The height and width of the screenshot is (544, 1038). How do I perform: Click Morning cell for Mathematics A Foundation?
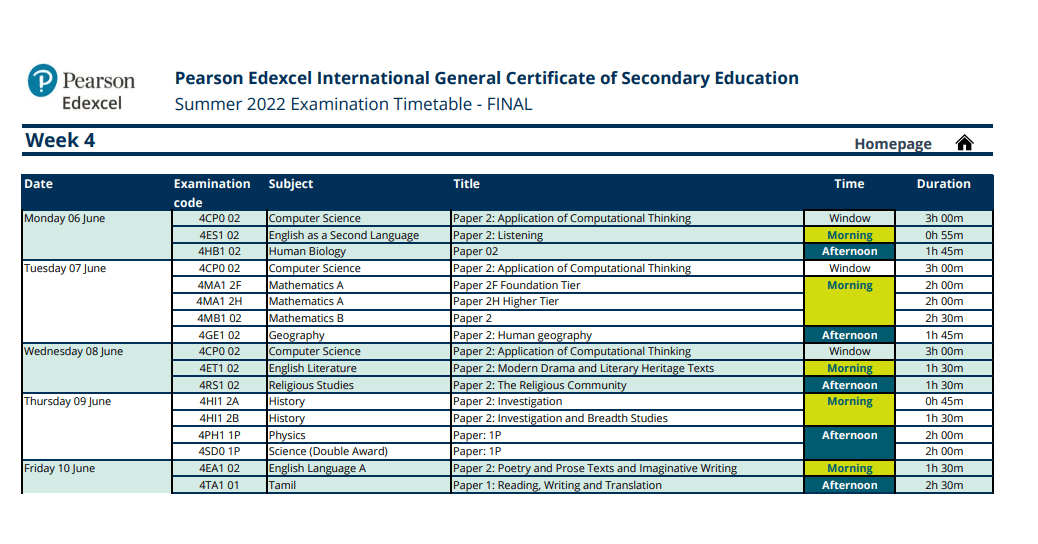coord(849,286)
